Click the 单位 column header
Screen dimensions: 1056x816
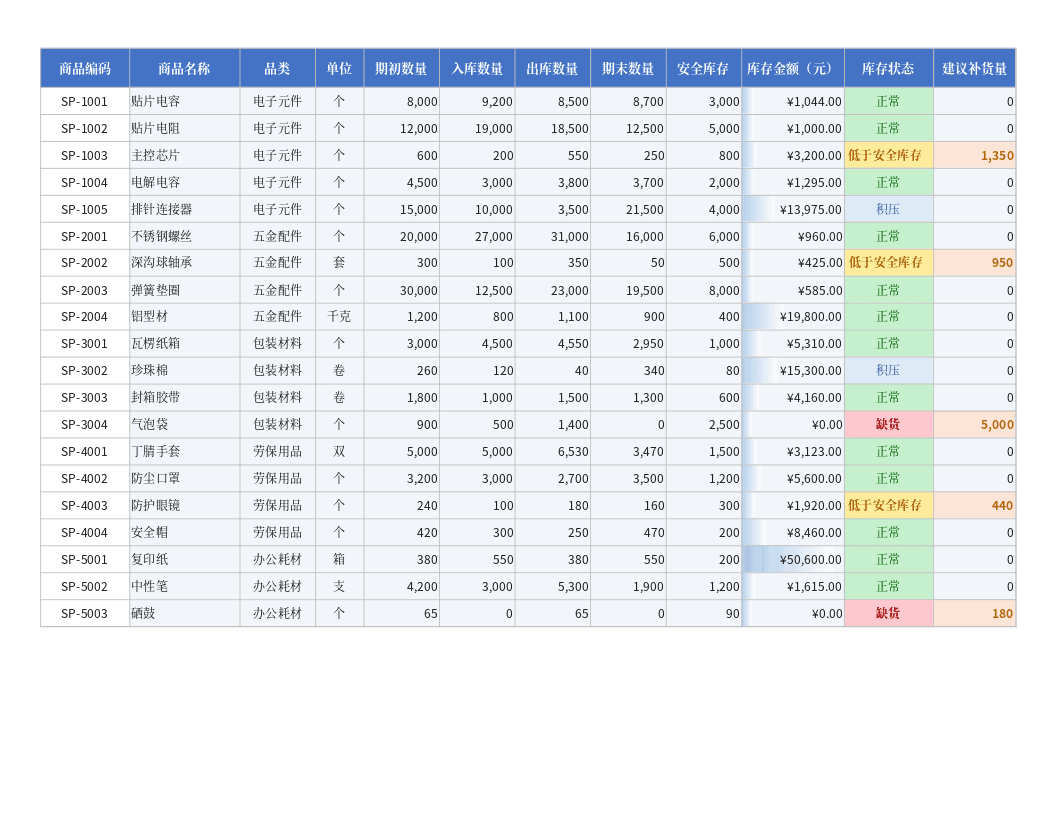[339, 68]
